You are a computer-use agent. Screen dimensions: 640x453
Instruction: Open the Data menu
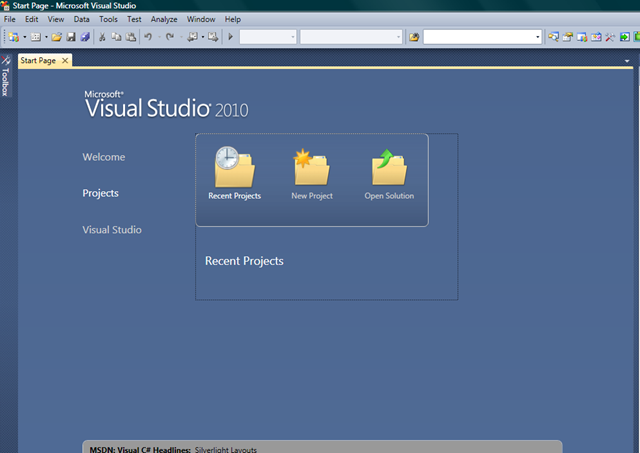pyautogui.click(x=82, y=19)
